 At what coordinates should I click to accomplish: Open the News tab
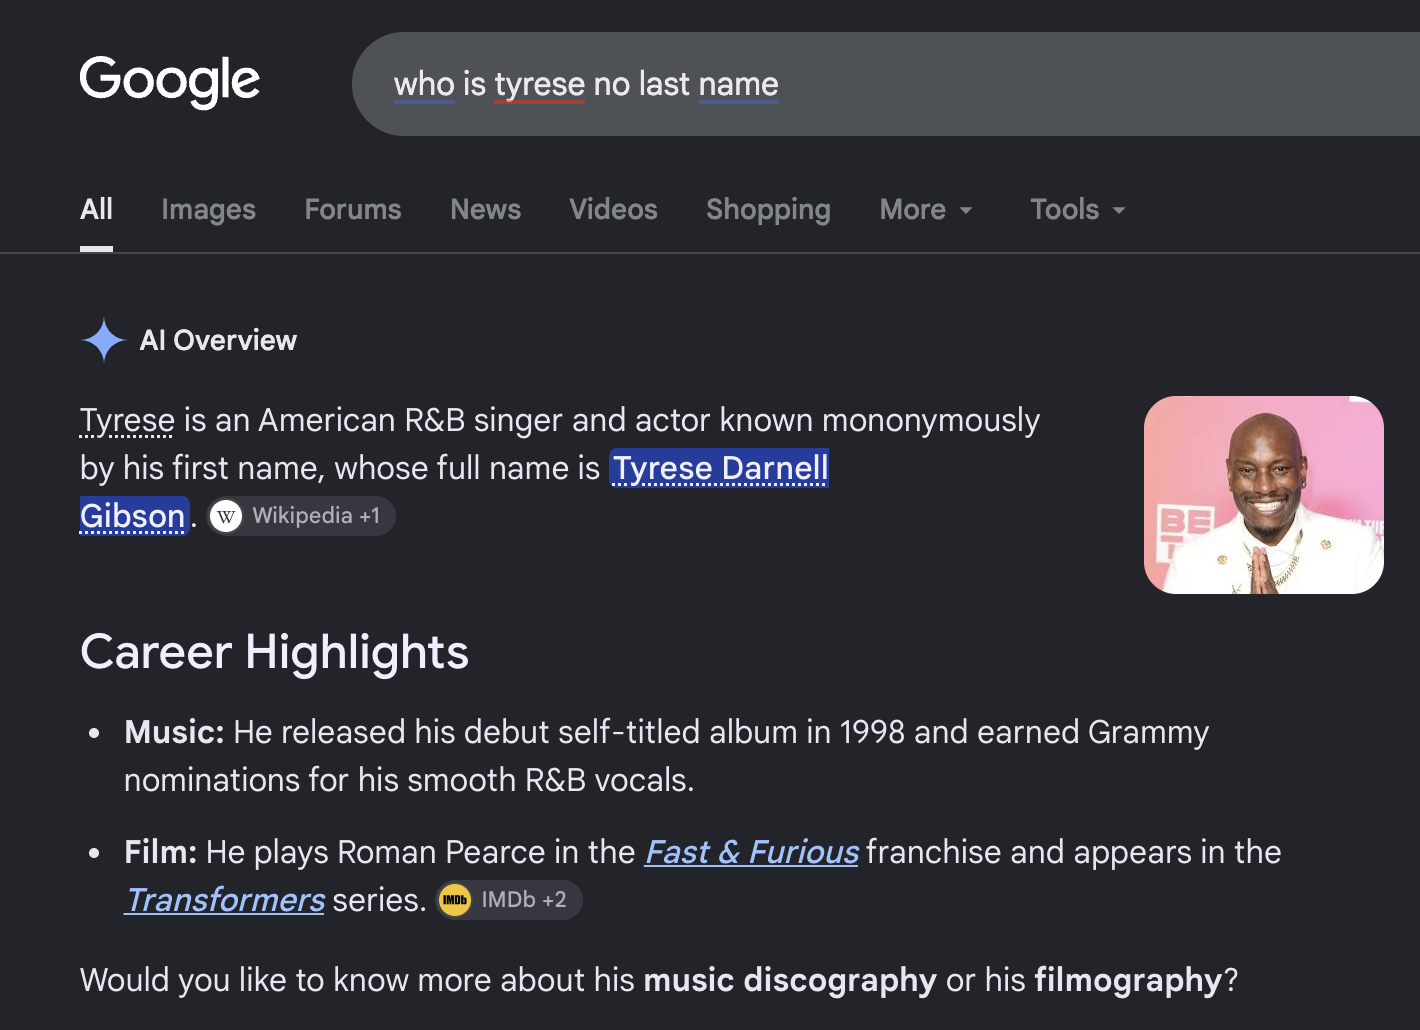[486, 209]
